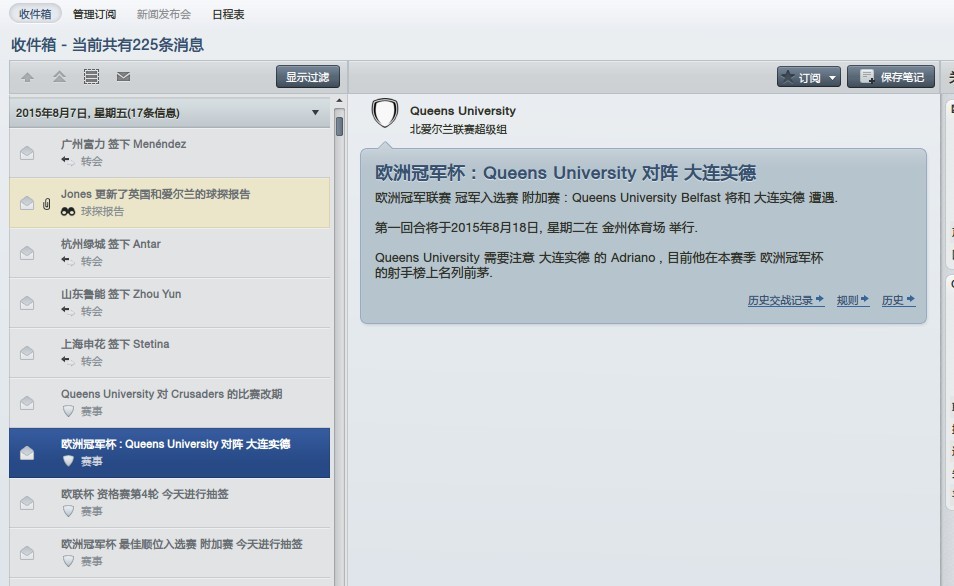The height and width of the screenshot is (586, 954).
Task: Click 北爱尔兰联赛超级组 league text
Action: [458, 129]
